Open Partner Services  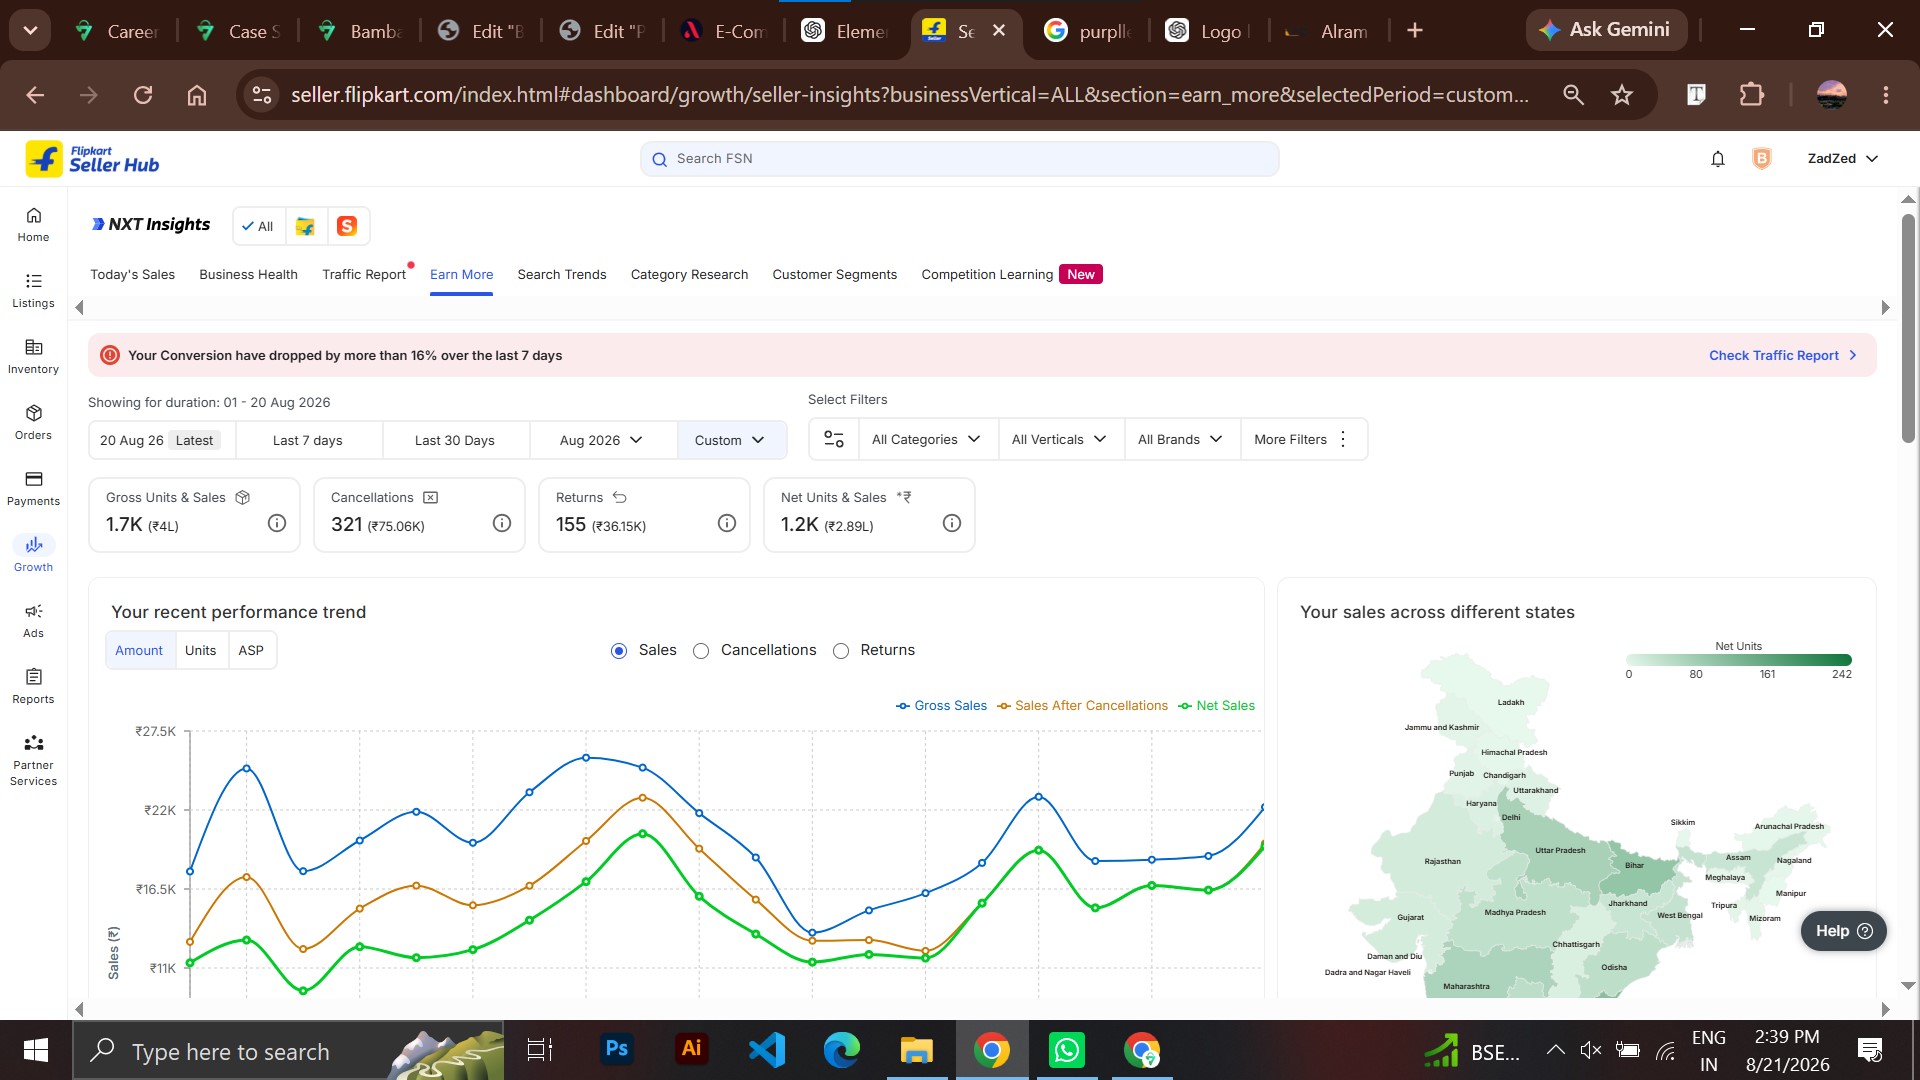[x=33, y=761]
